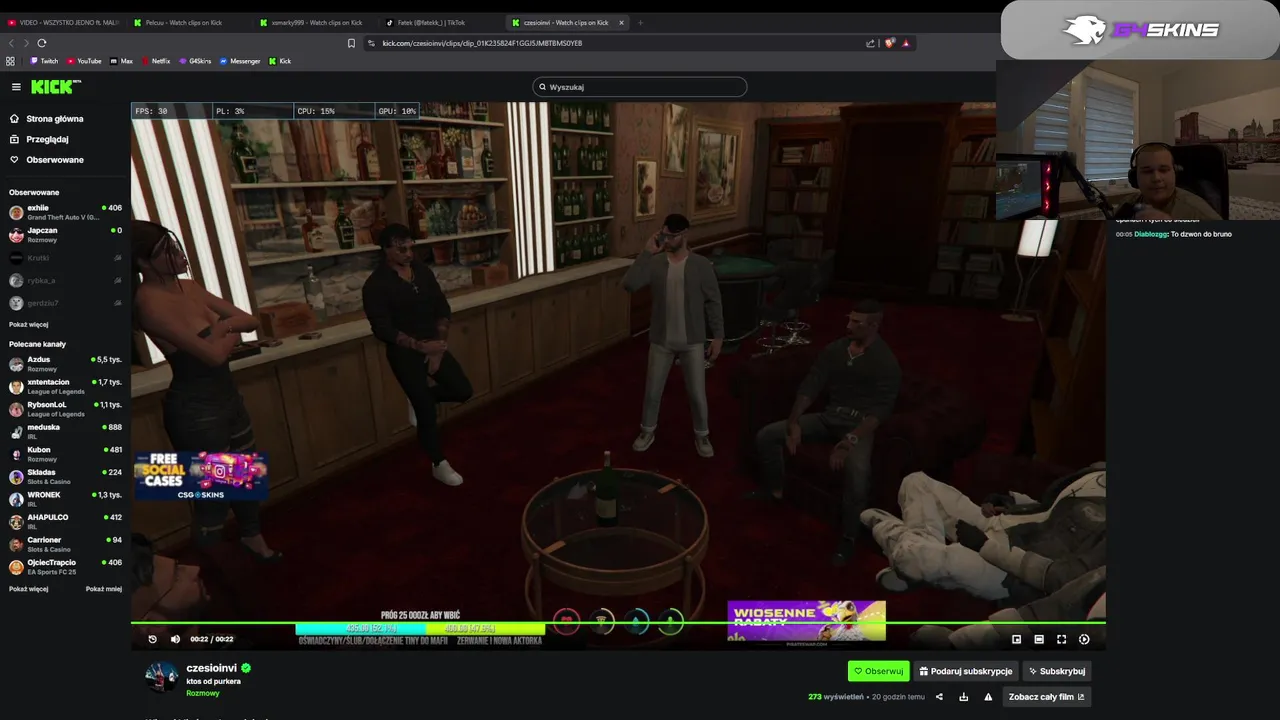Open the Netflix bookmark
1280x720 pixels.
[x=155, y=61]
